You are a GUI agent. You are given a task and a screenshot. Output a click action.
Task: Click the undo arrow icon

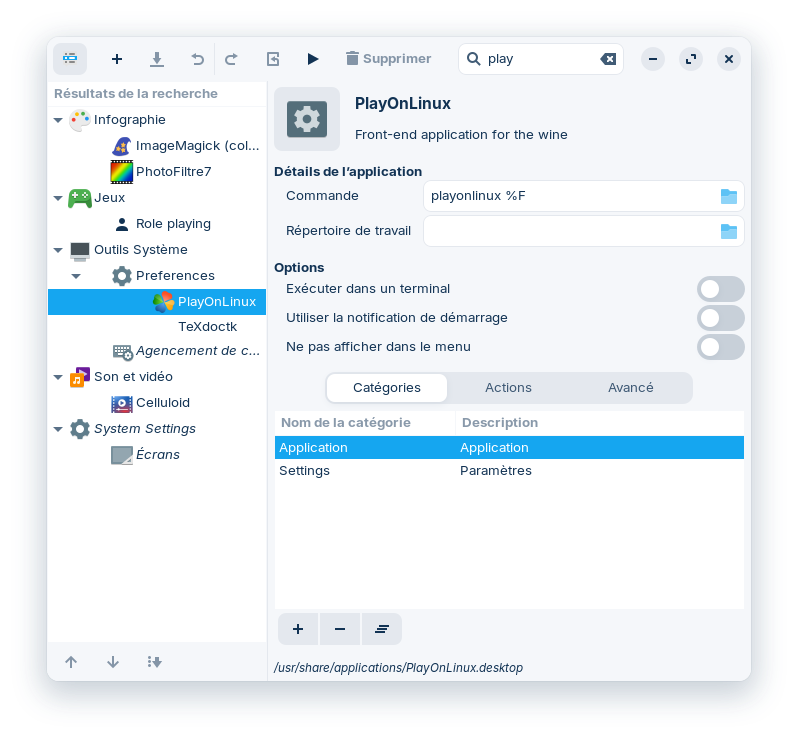(197, 59)
